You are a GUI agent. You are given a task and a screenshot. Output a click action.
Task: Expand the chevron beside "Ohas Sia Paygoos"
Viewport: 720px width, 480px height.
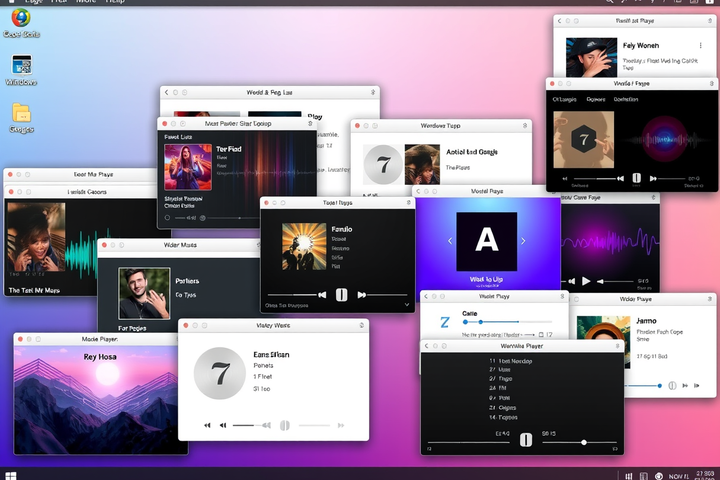coord(406,305)
